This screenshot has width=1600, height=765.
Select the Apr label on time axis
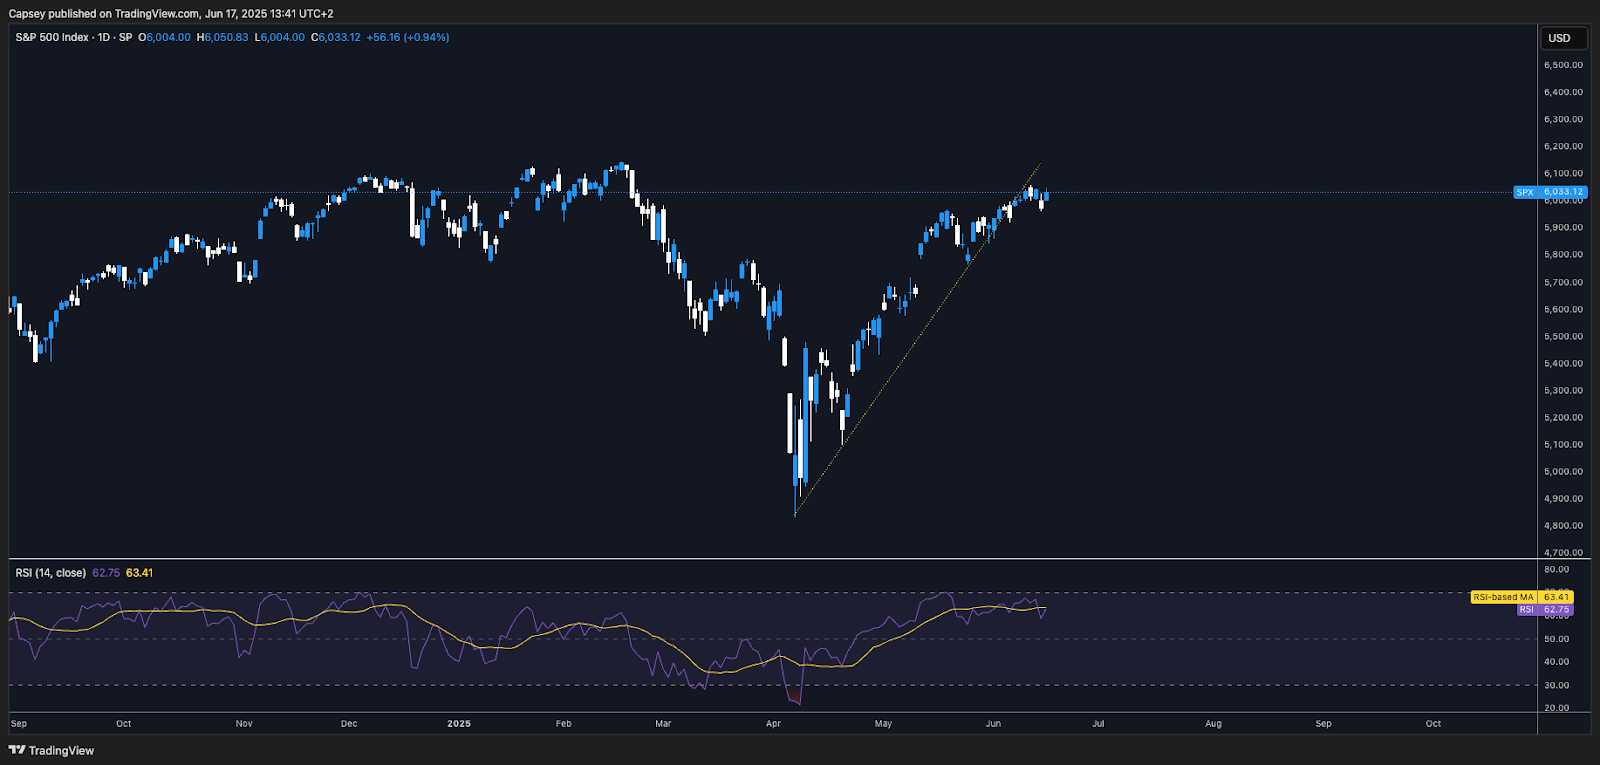[x=773, y=723]
